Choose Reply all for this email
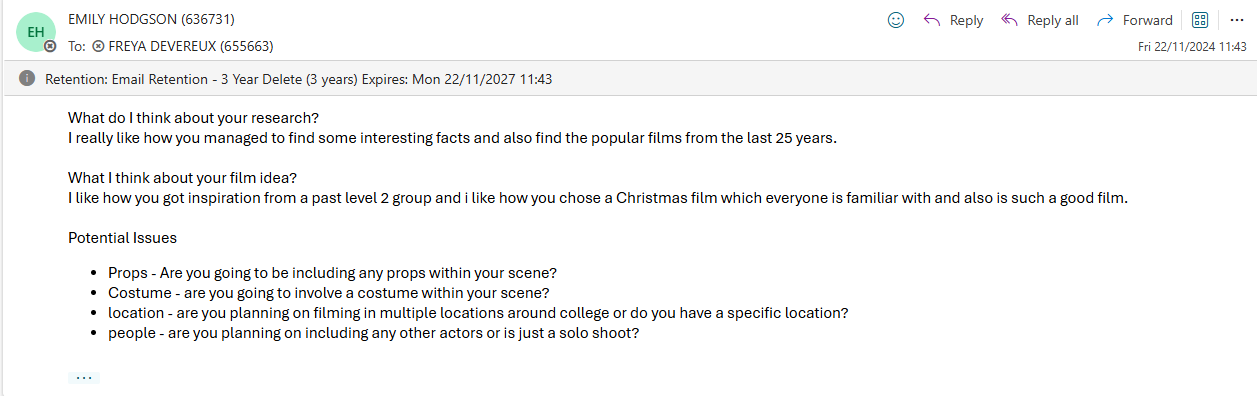The image size is (1257, 396). (x=1040, y=20)
